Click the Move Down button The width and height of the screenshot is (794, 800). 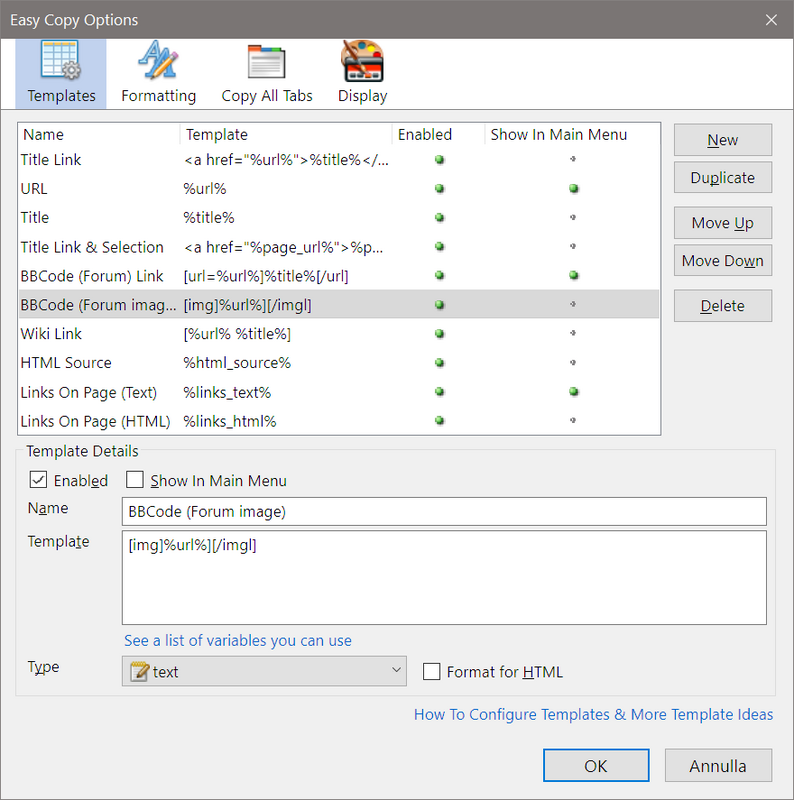723,261
